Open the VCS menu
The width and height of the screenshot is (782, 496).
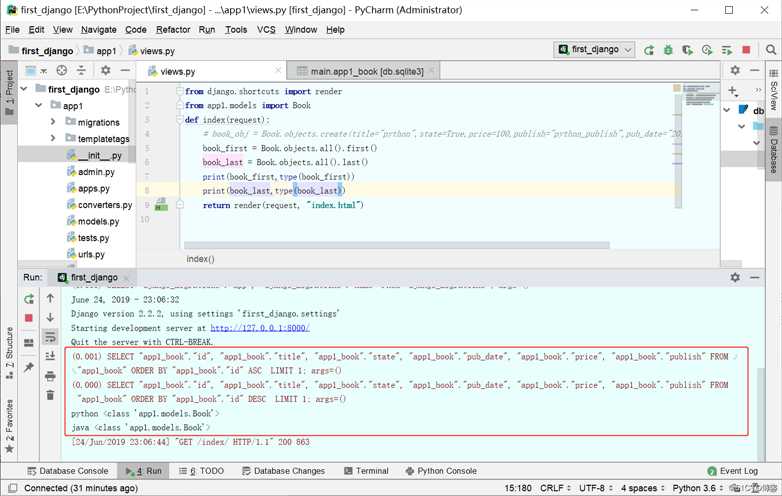(x=266, y=30)
